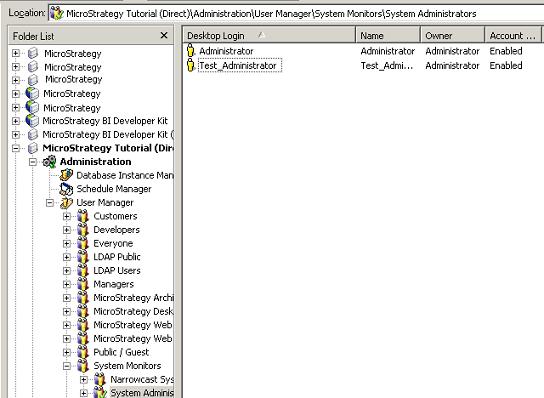
Task: Expand the System Adminis subgroup
Action: (84, 393)
